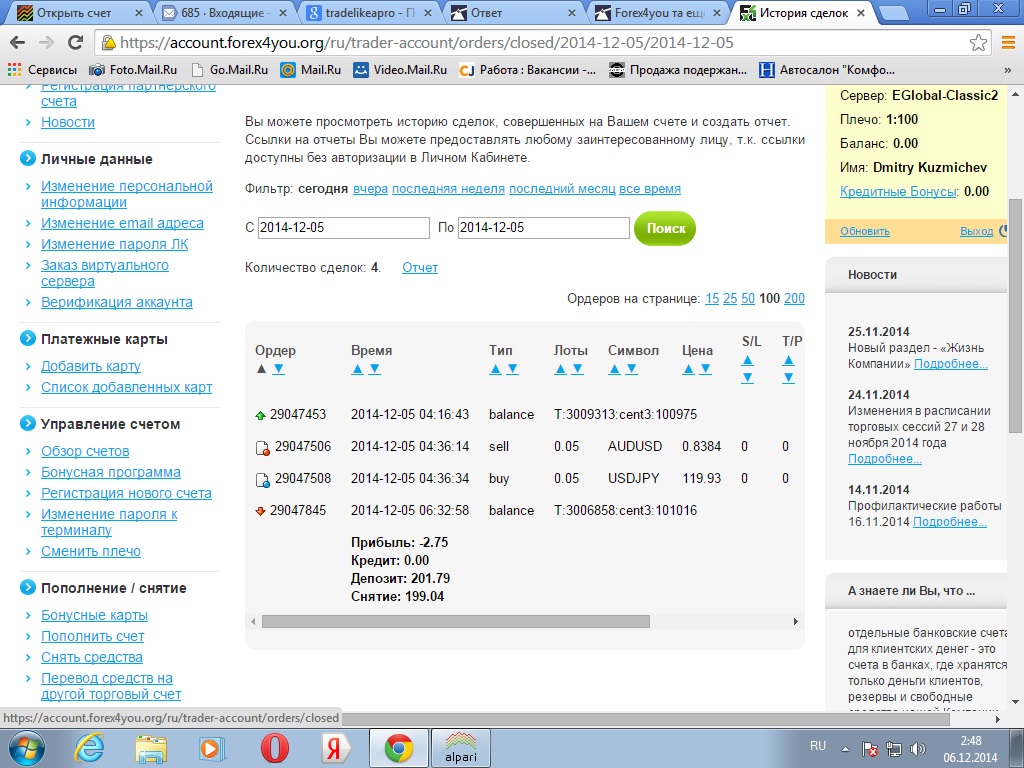
Task: Filter deals by все время
Action: 650,189
